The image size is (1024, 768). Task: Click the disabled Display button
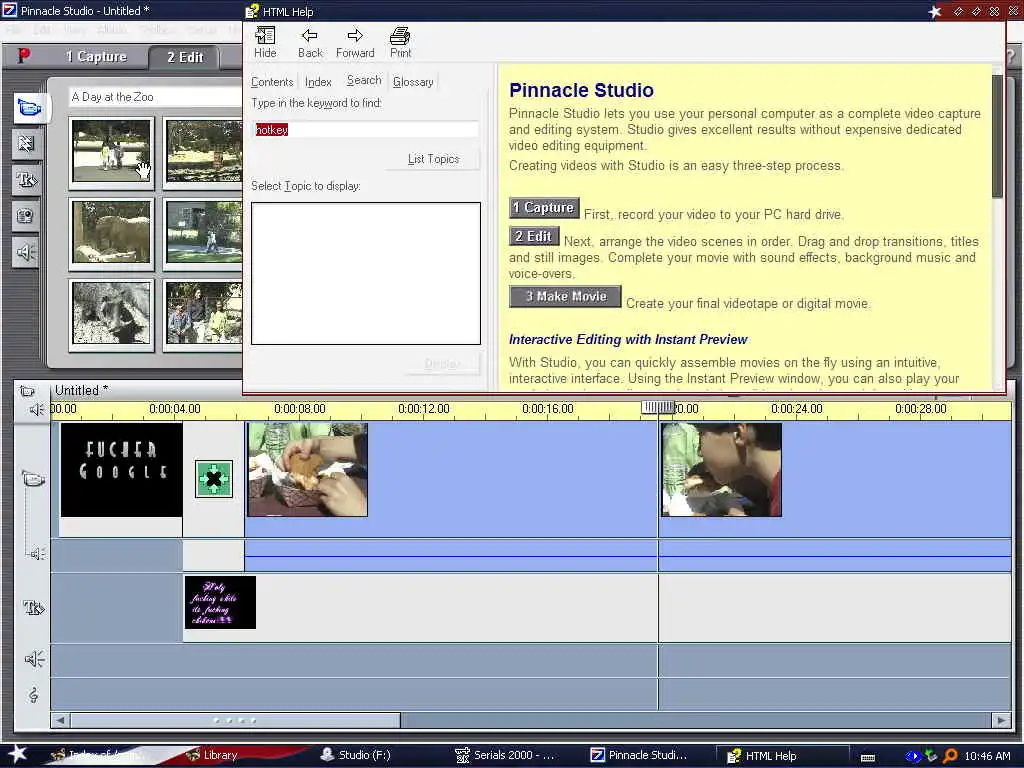[442, 364]
